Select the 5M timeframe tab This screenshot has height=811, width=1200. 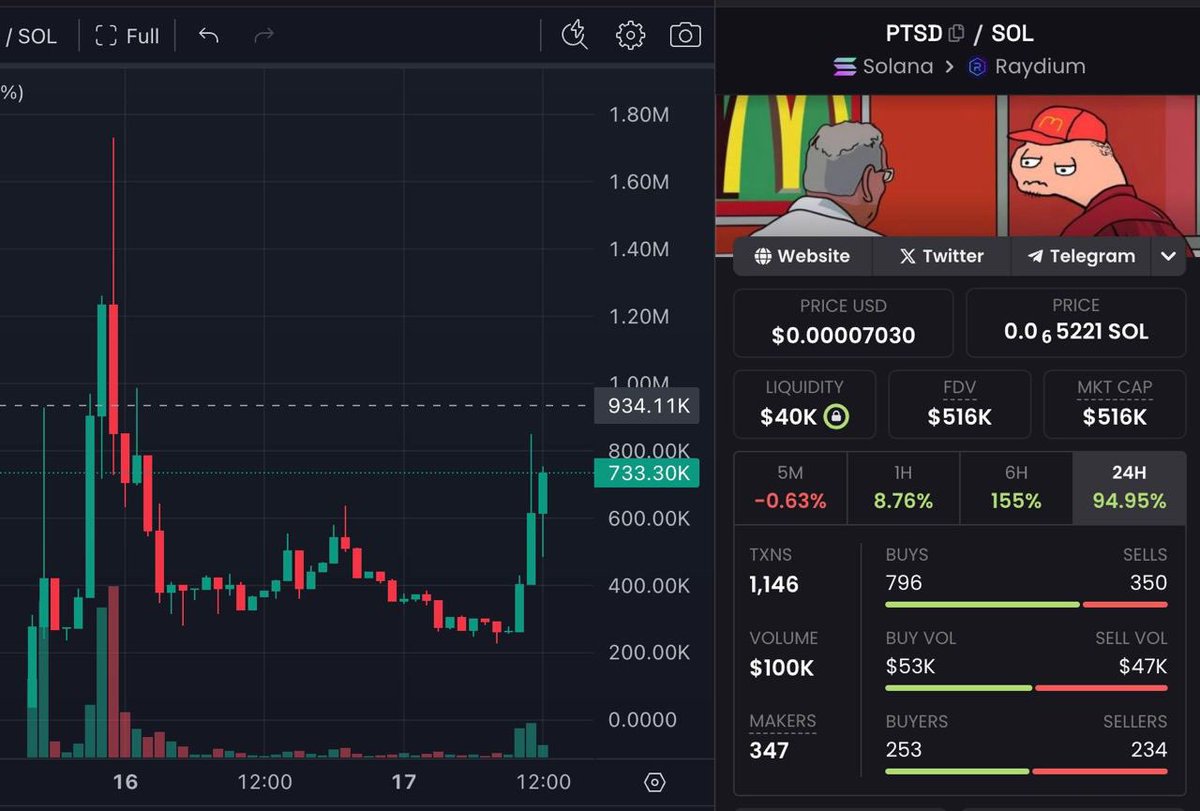(x=790, y=488)
